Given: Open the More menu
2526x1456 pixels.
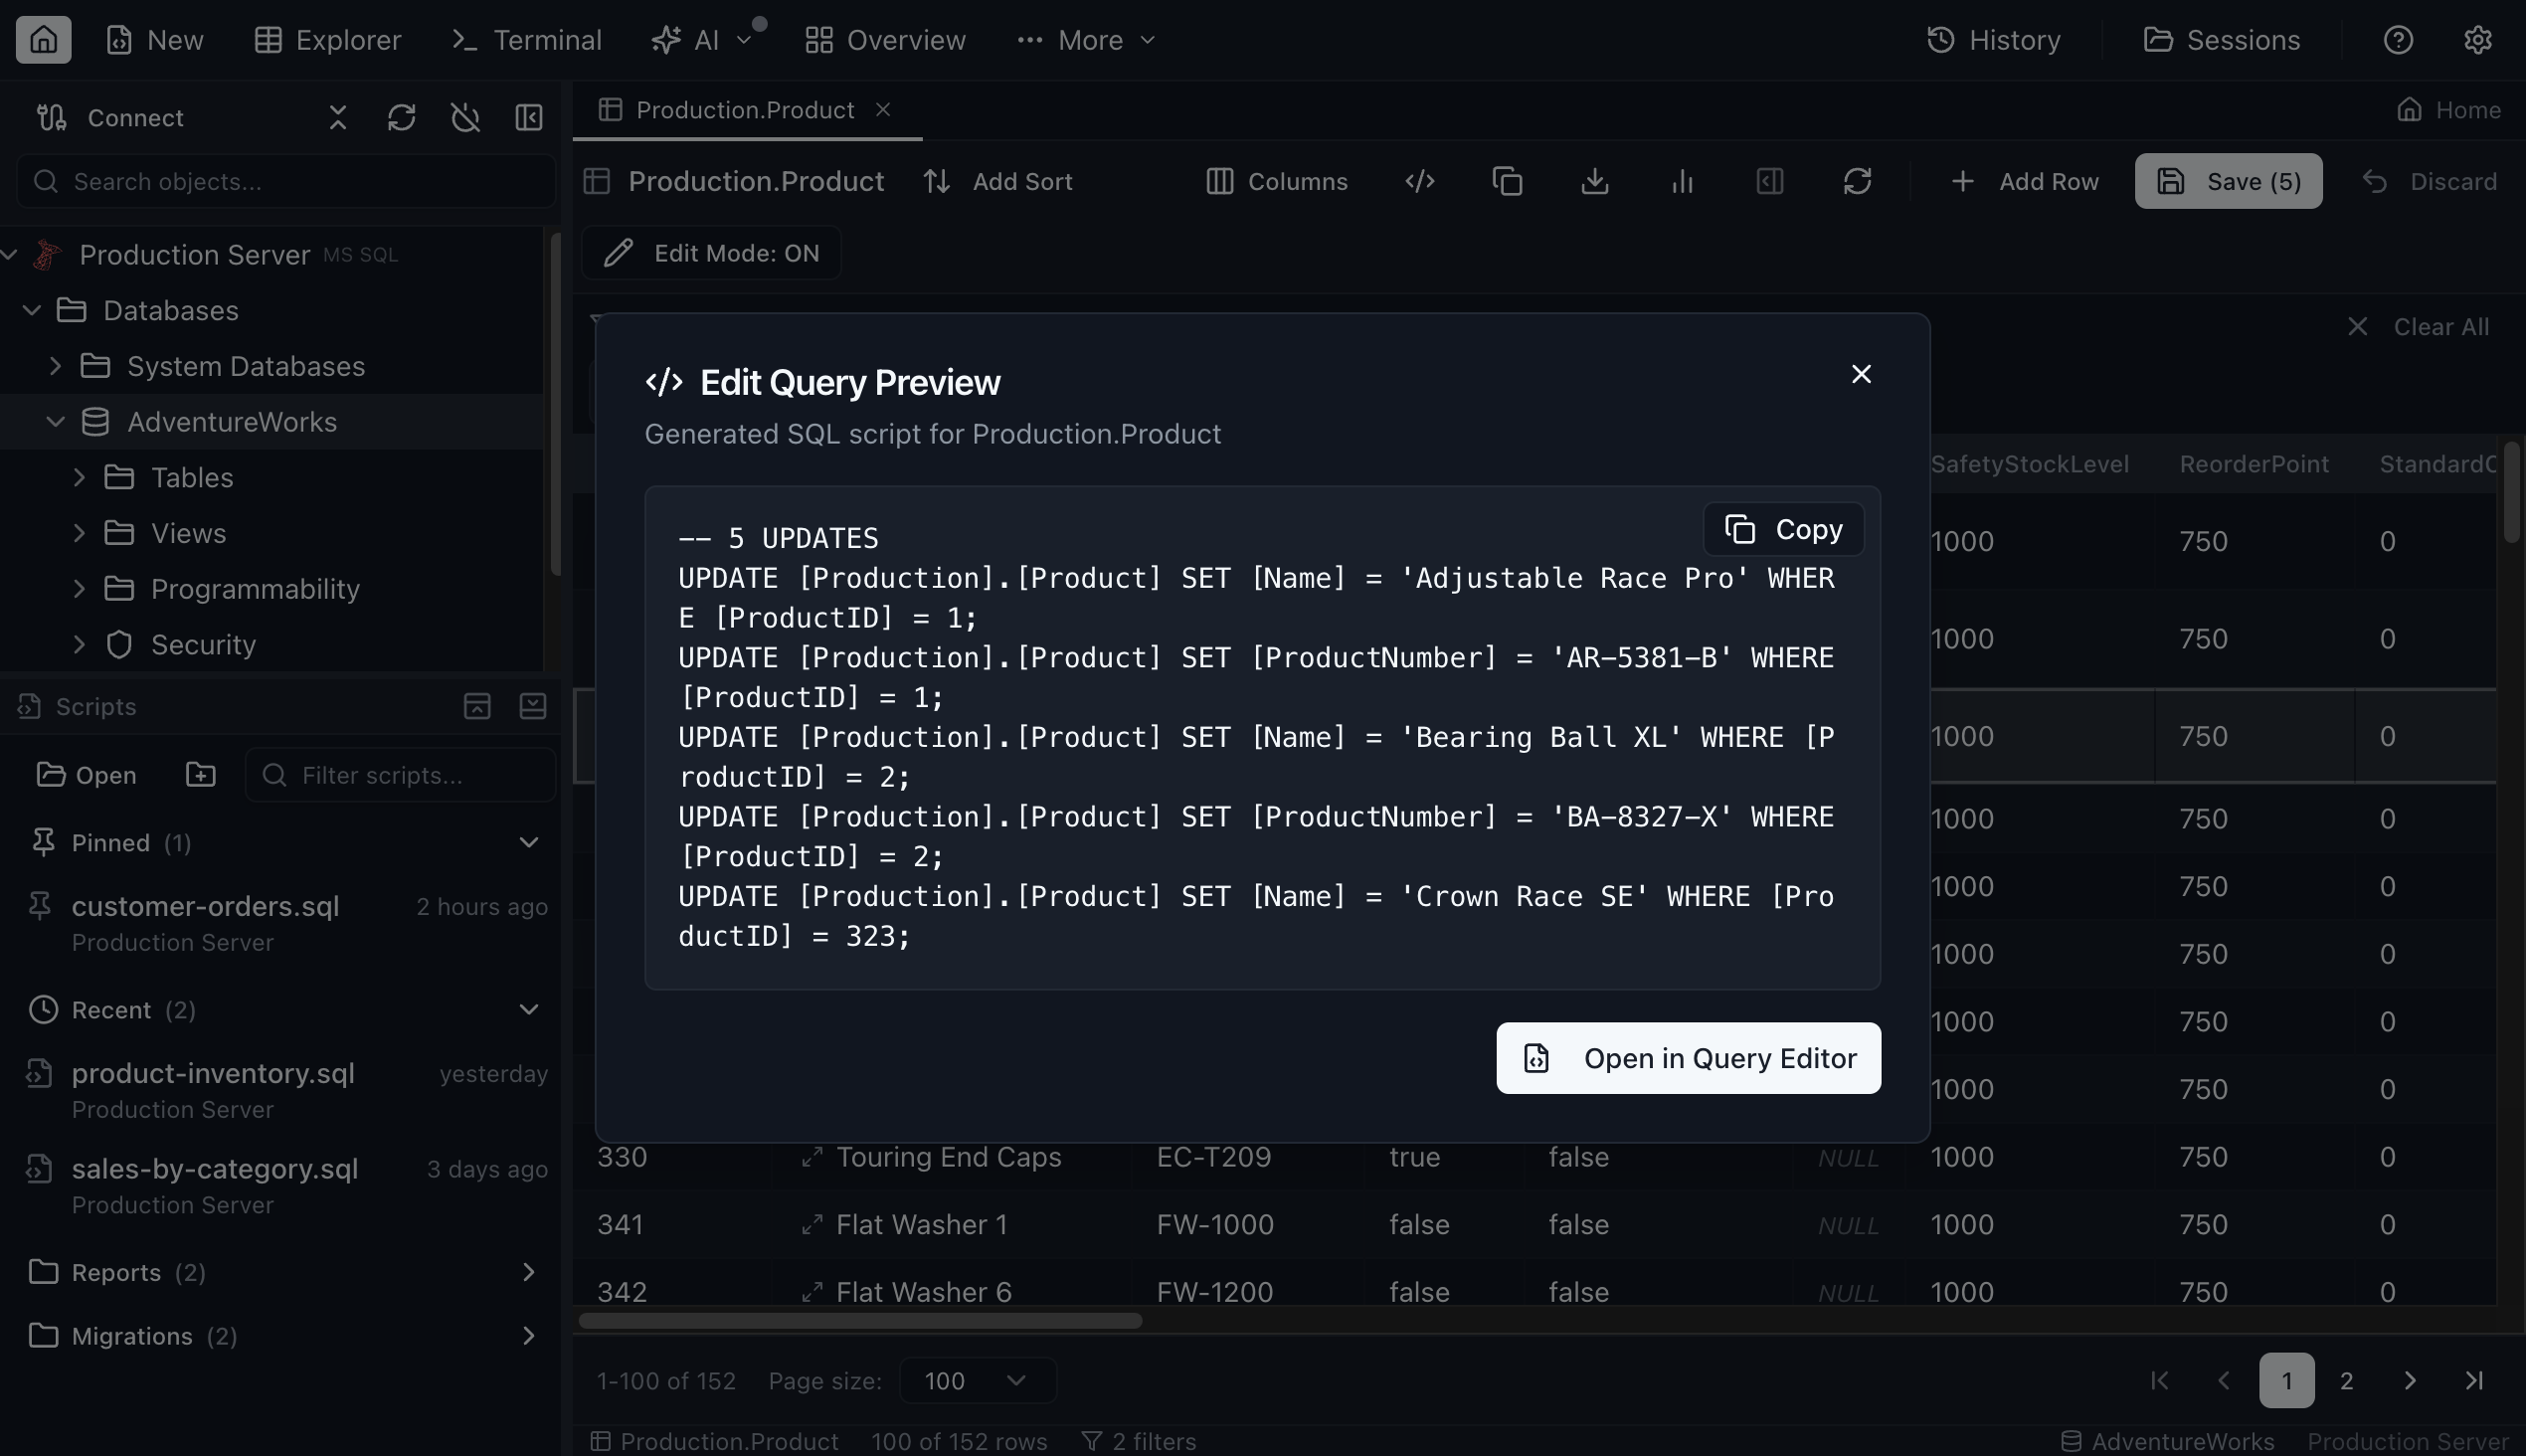Looking at the screenshot, I should click(x=1085, y=40).
